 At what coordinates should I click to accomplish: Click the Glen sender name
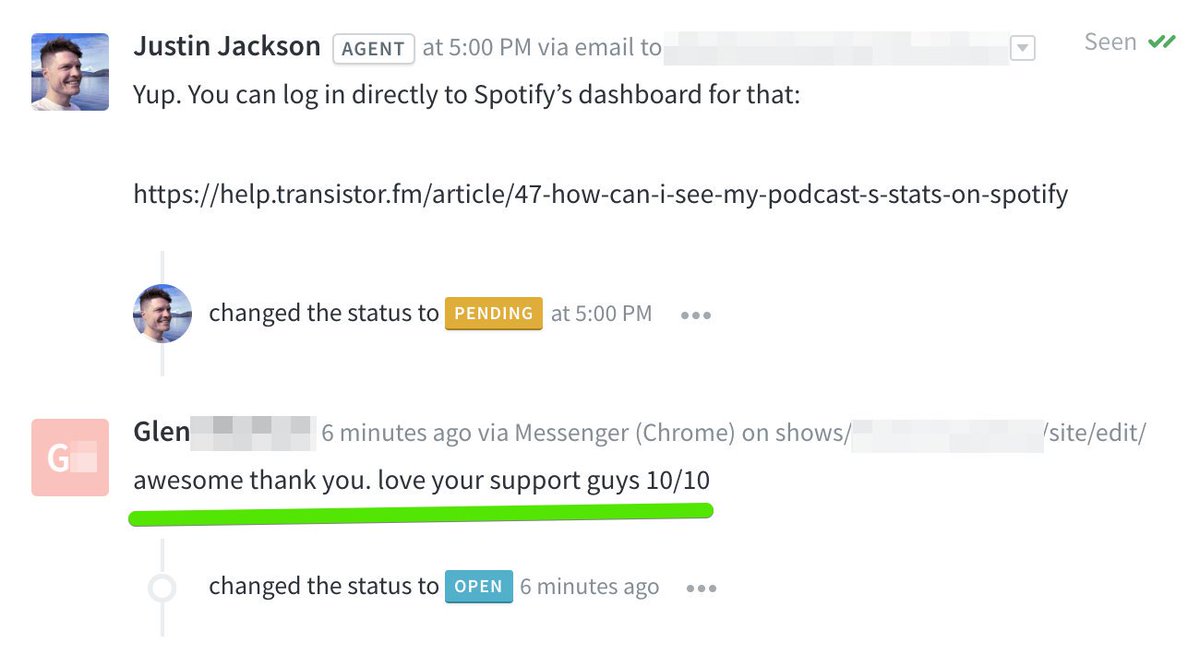click(161, 432)
